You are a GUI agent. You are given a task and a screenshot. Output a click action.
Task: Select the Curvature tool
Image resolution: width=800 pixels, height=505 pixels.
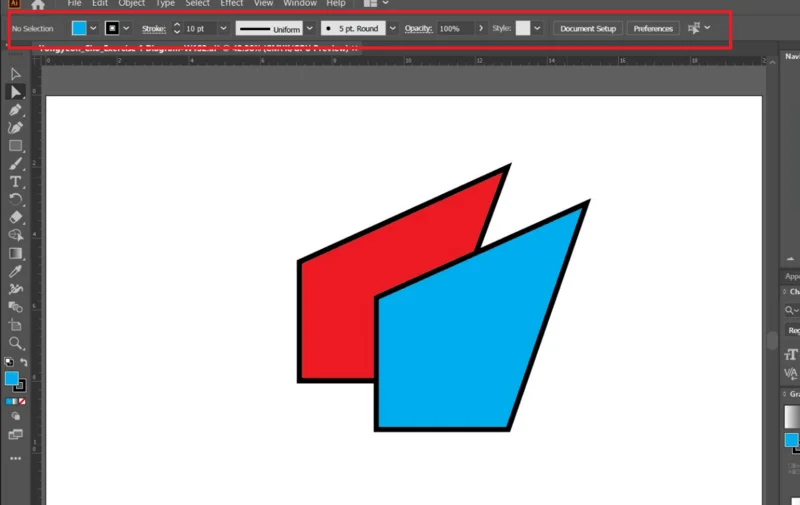click(x=15, y=128)
